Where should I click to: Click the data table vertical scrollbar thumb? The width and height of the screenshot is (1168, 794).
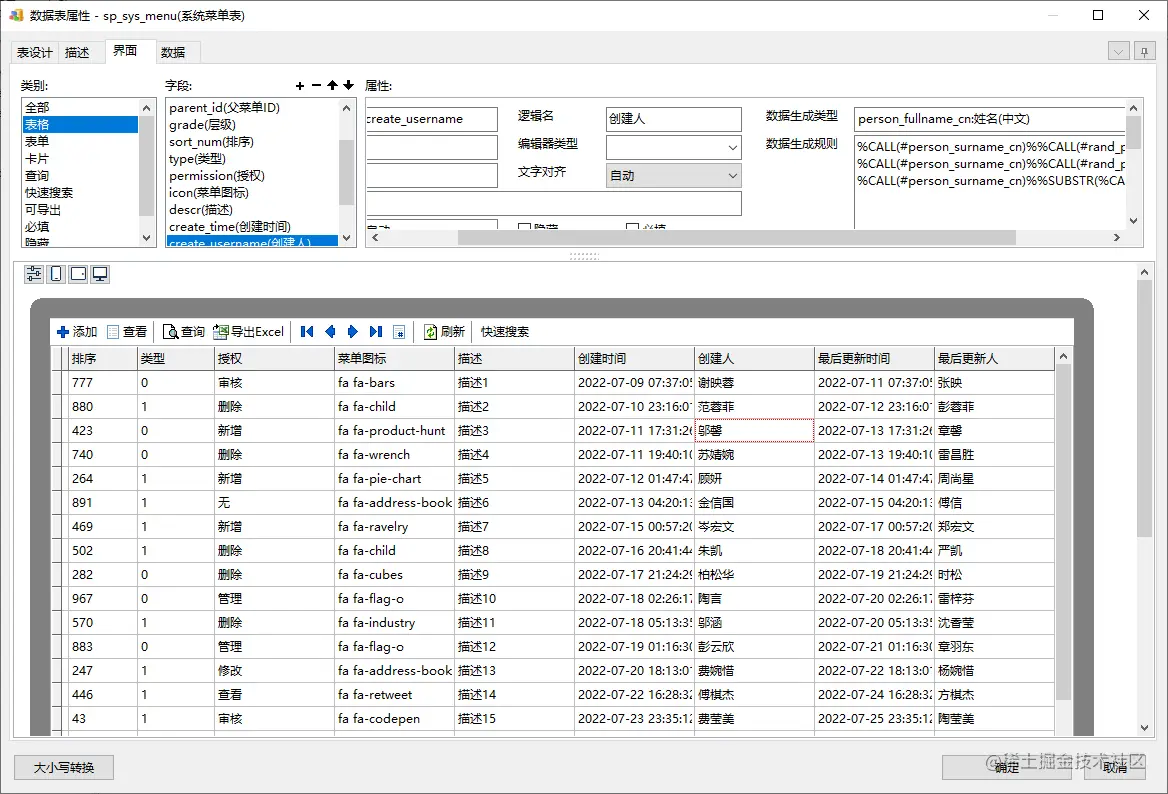(x=1063, y=533)
